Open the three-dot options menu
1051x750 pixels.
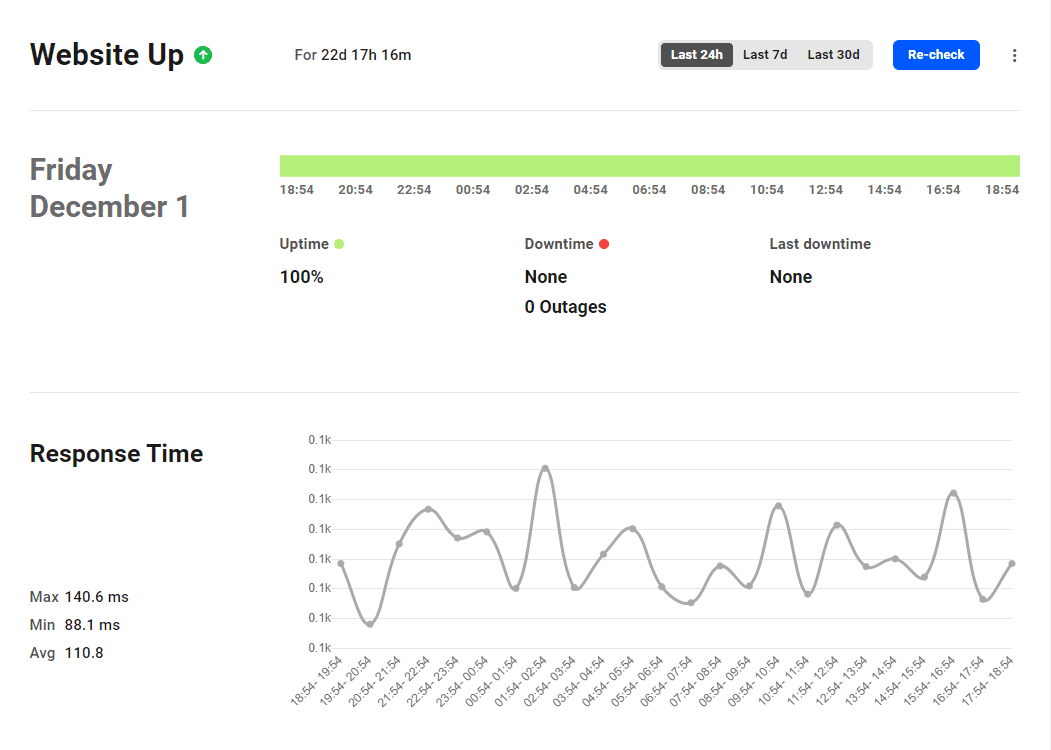(1014, 55)
